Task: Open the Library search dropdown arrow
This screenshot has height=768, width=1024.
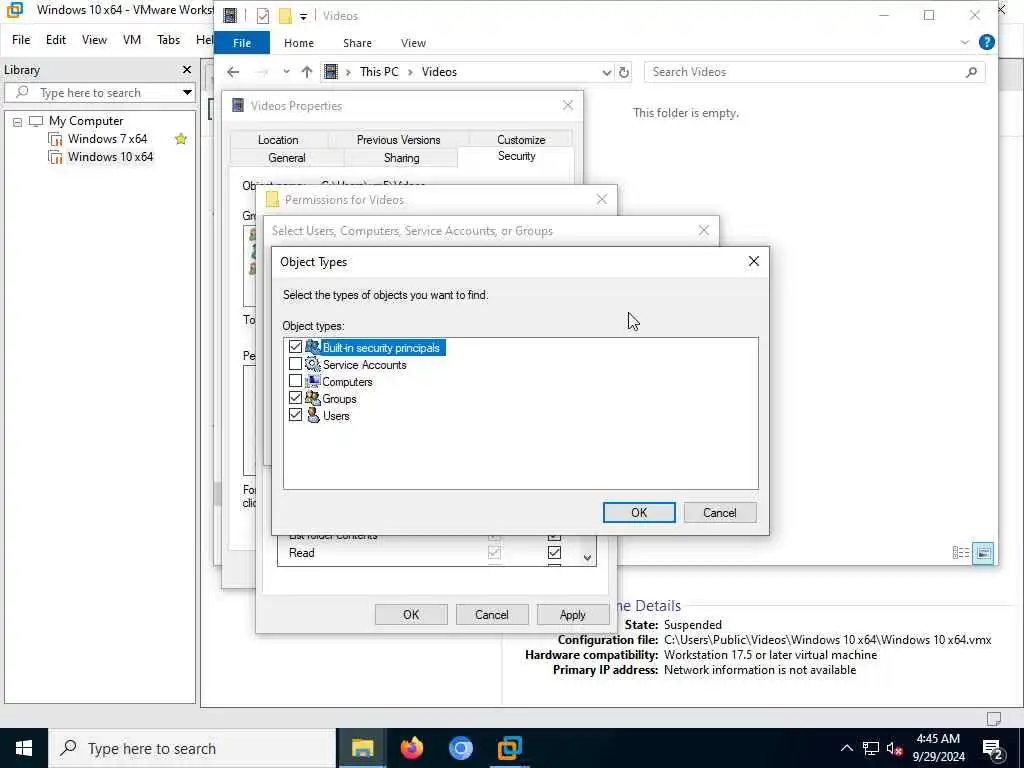Action: pyautogui.click(x=187, y=93)
